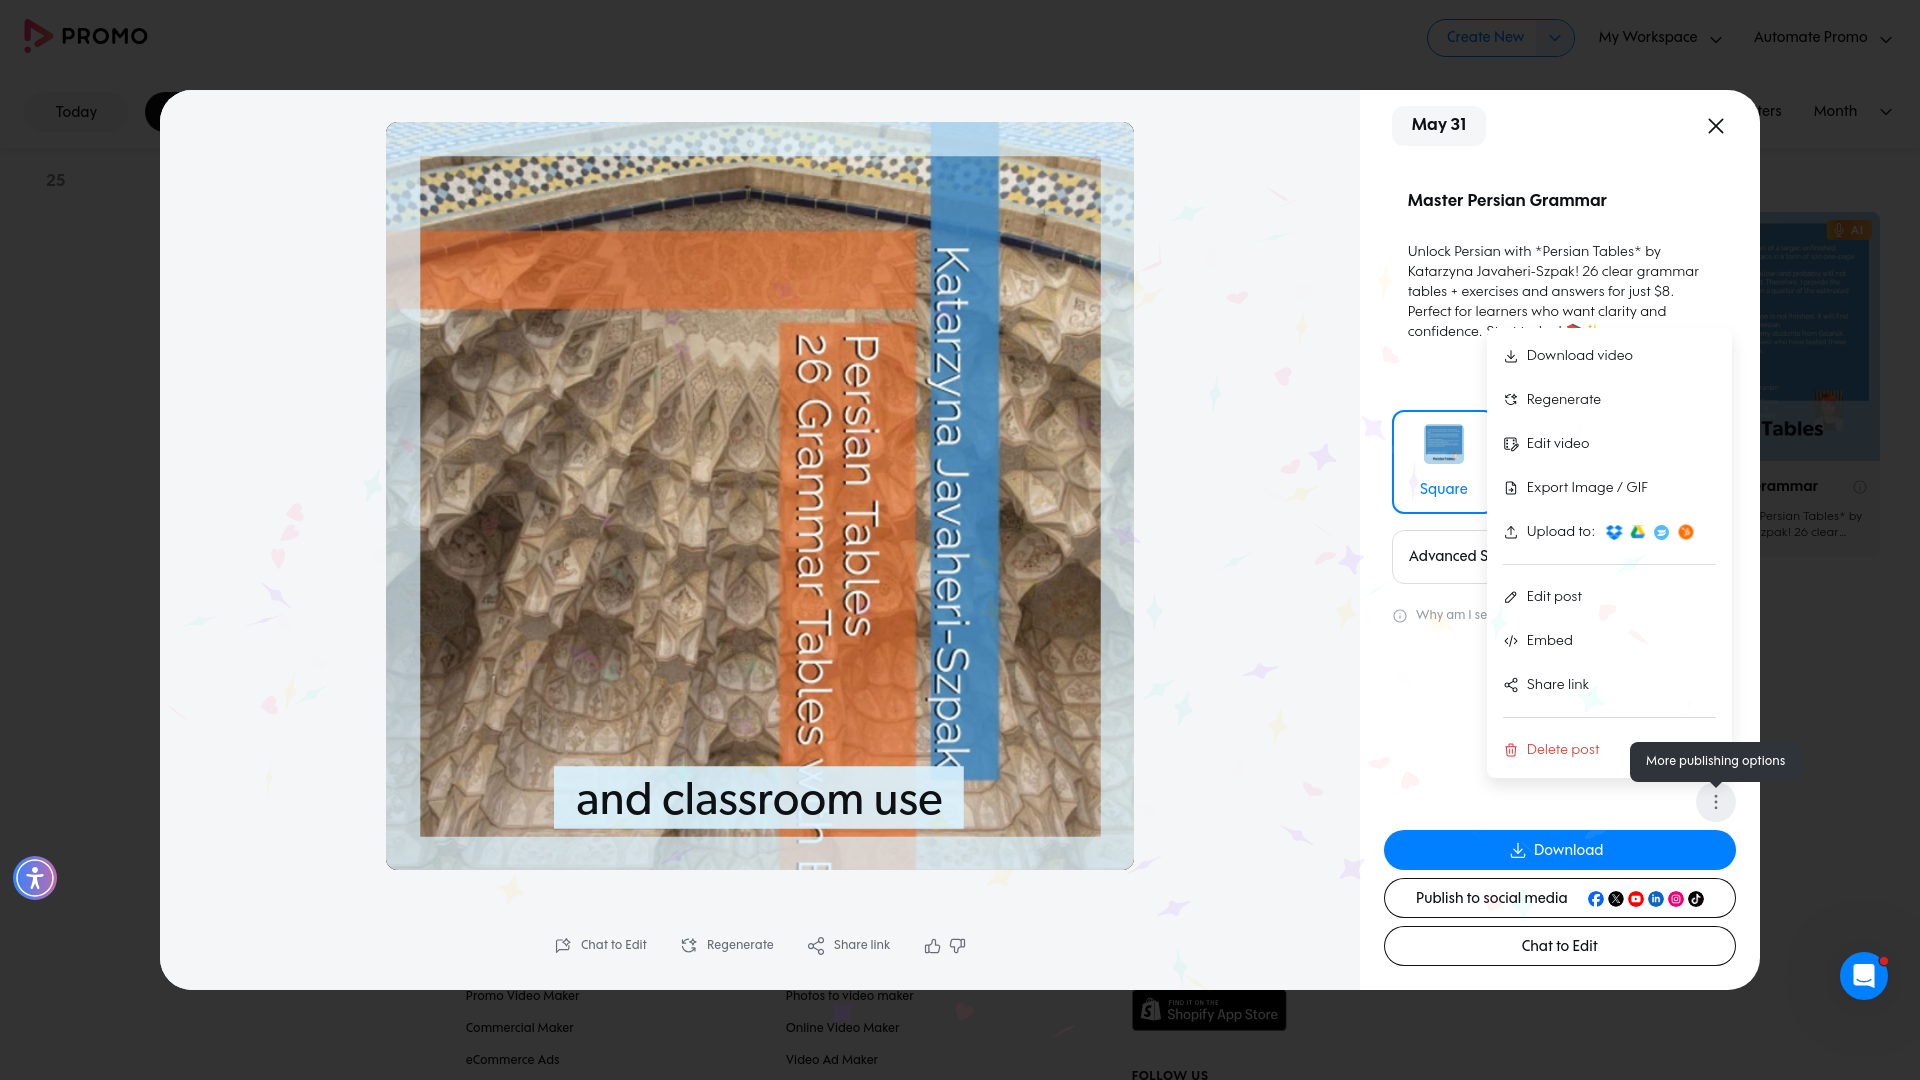Viewport: 1920px width, 1080px height.
Task: Open the My Workspace dropdown
Action: click(x=1660, y=38)
